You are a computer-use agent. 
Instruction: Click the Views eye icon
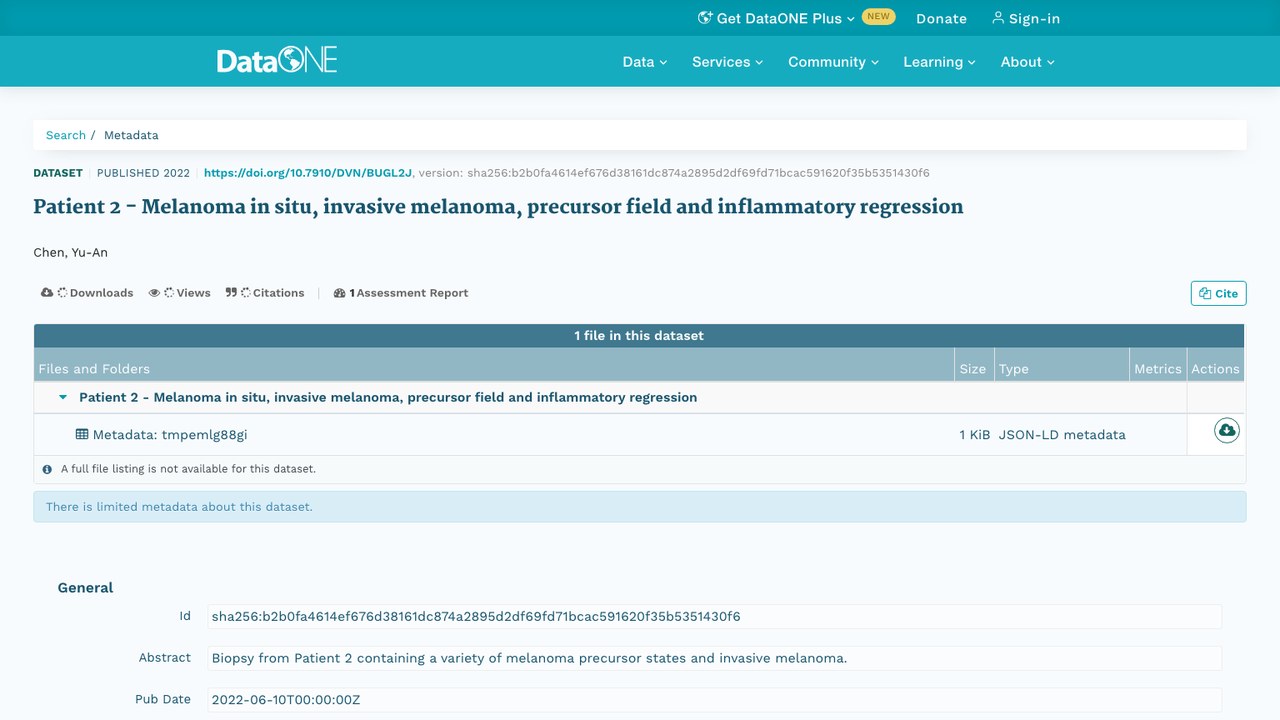[x=154, y=293]
